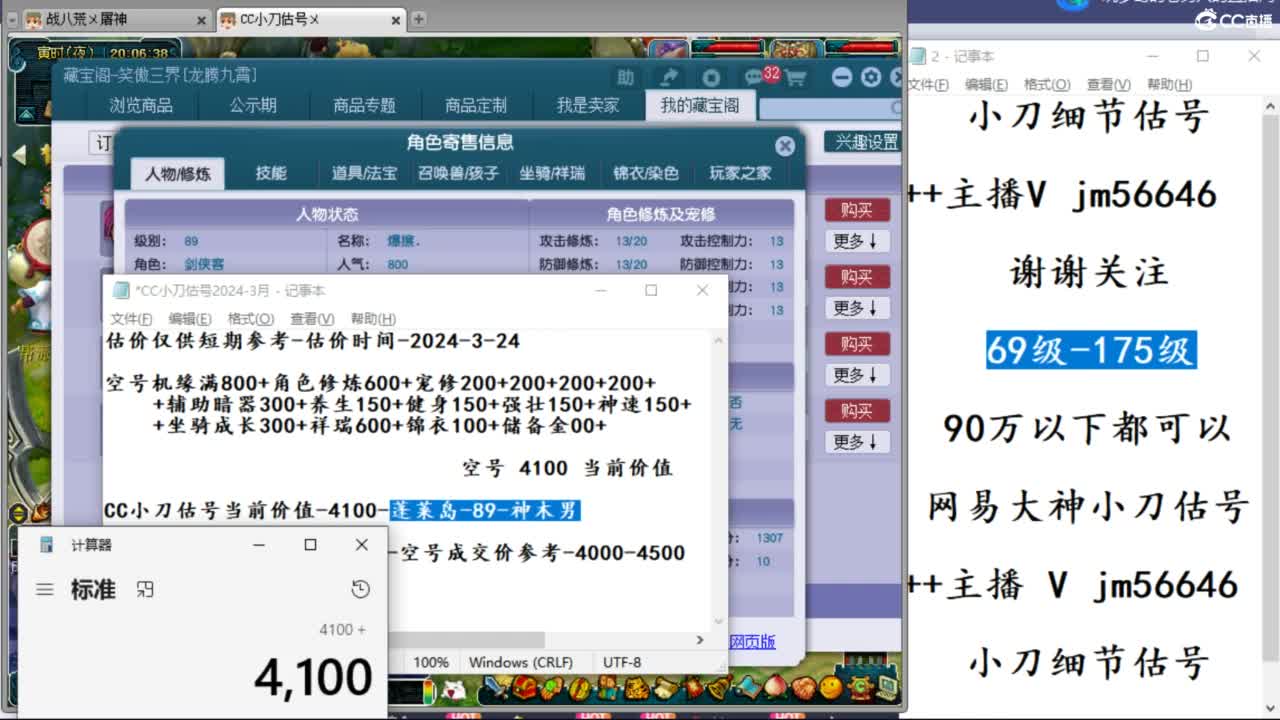Image resolution: width=1280 pixels, height=720 pixels.
Task: Click the smiley face icon in game bar
Action: point(831,688)
